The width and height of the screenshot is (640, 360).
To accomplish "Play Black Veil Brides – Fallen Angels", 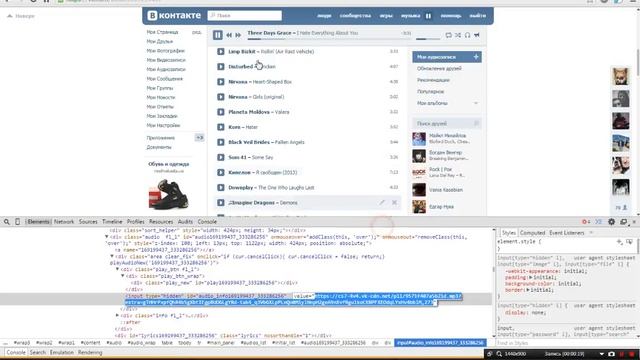I will [221, 142].
